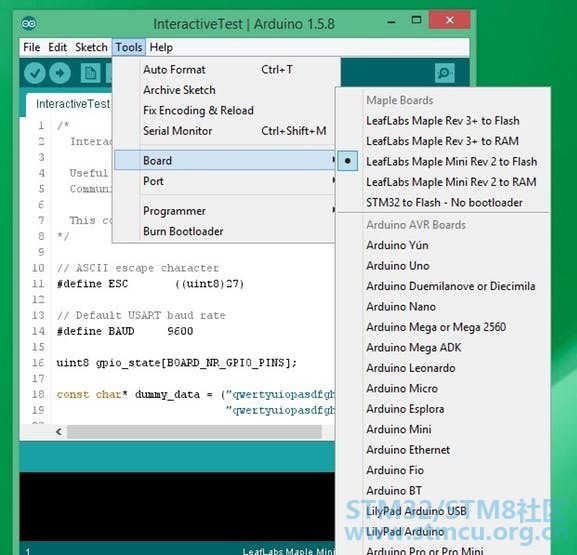Click the black console output area
Screen dimensions: 577x555
(x=177, y=506)
